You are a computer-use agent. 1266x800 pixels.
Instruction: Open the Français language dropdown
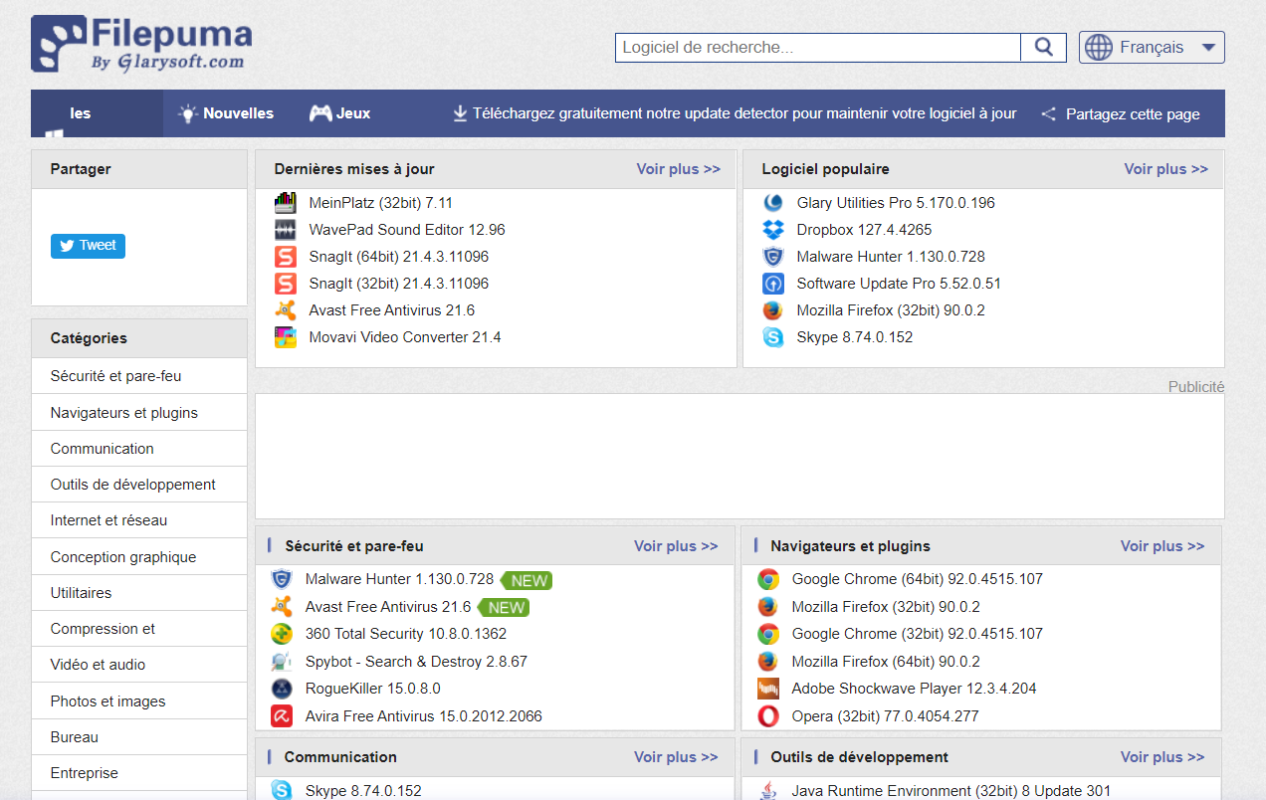click(1152, 47)
